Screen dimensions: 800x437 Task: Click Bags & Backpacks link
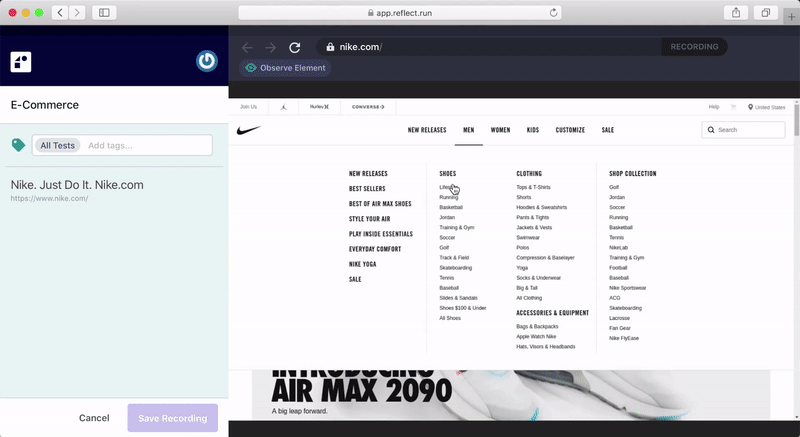tap(537, 326)
